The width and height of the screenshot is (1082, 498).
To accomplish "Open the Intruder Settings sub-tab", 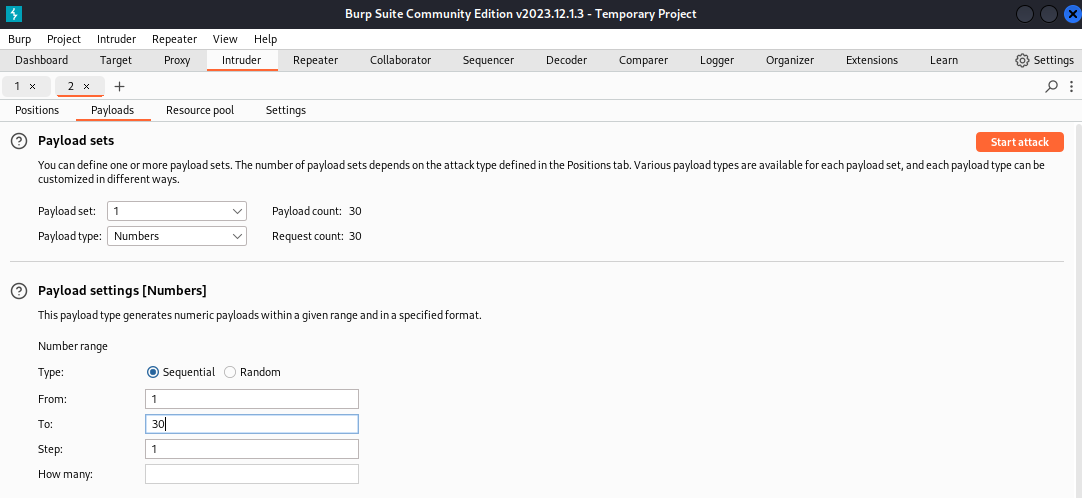I will [x=286, y=110].
